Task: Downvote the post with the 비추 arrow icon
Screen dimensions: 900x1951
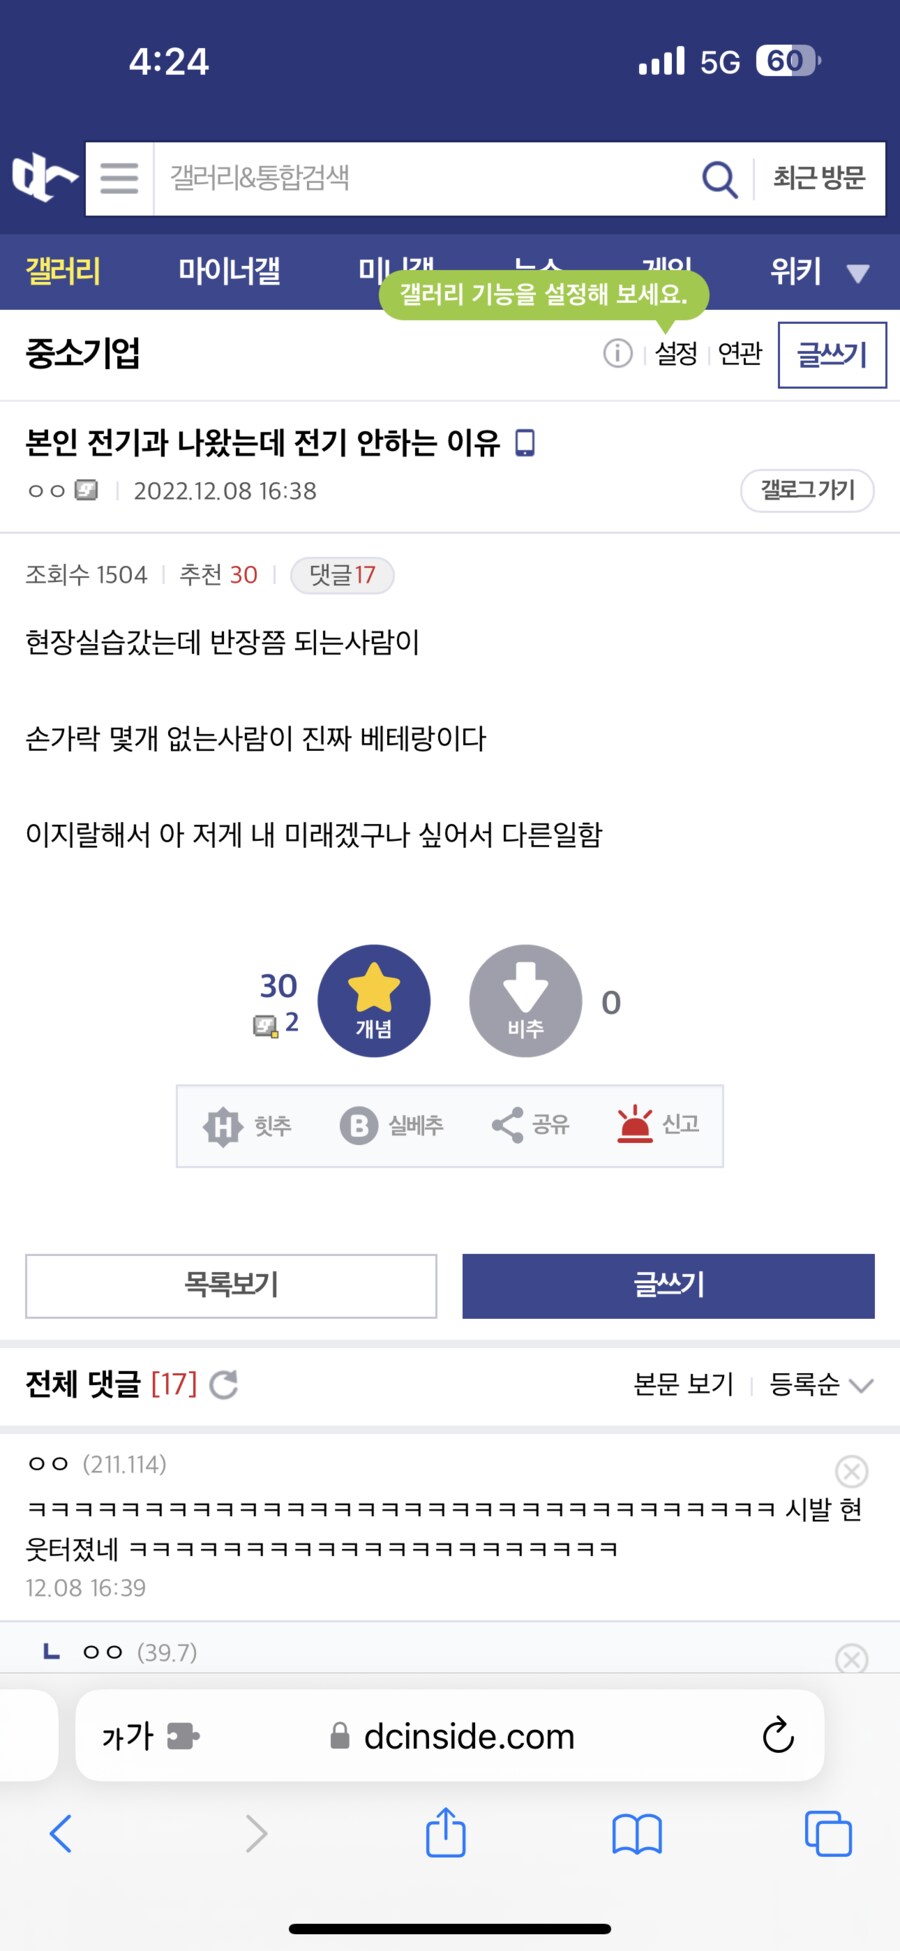Action: click(525, 1001)
